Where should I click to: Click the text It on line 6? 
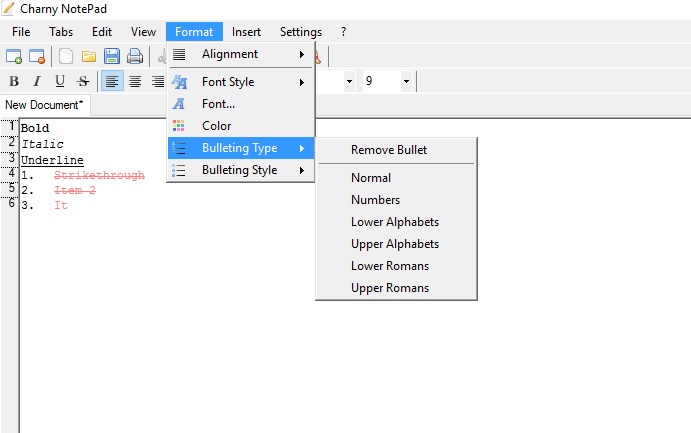pos(61,205)
